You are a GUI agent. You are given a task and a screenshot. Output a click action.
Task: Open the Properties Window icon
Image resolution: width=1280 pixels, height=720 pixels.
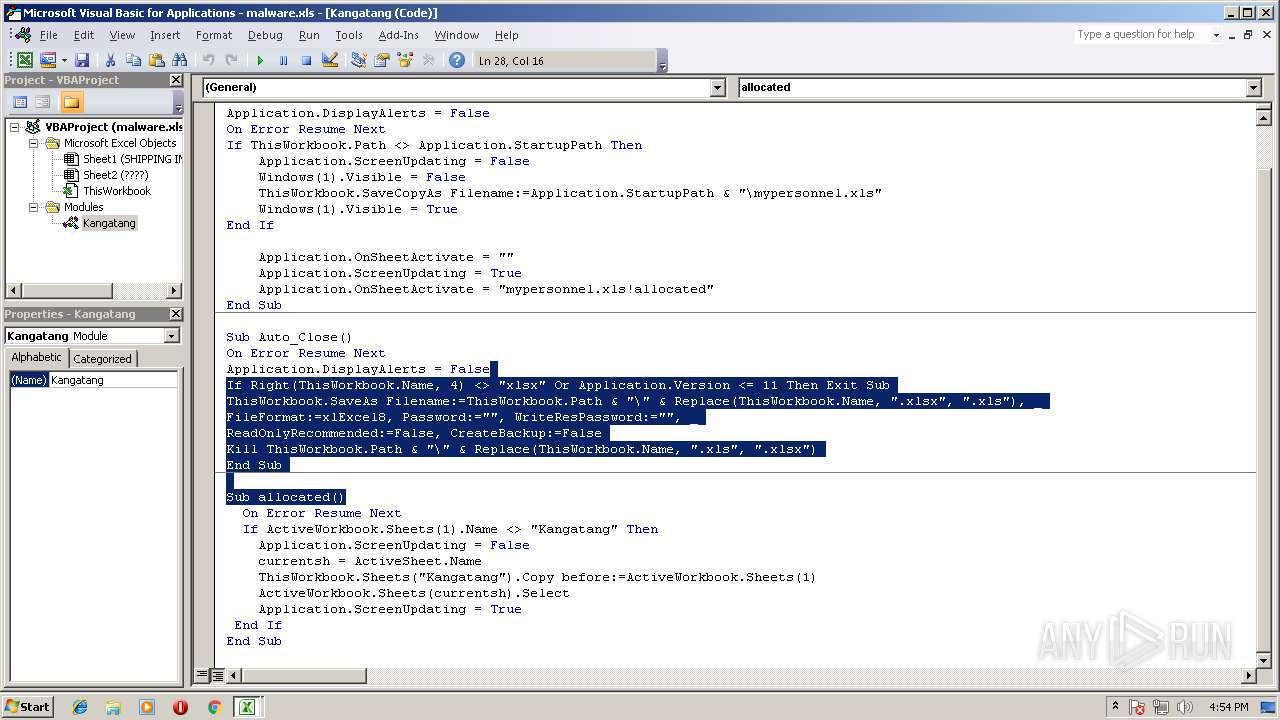tap(381, 60)
